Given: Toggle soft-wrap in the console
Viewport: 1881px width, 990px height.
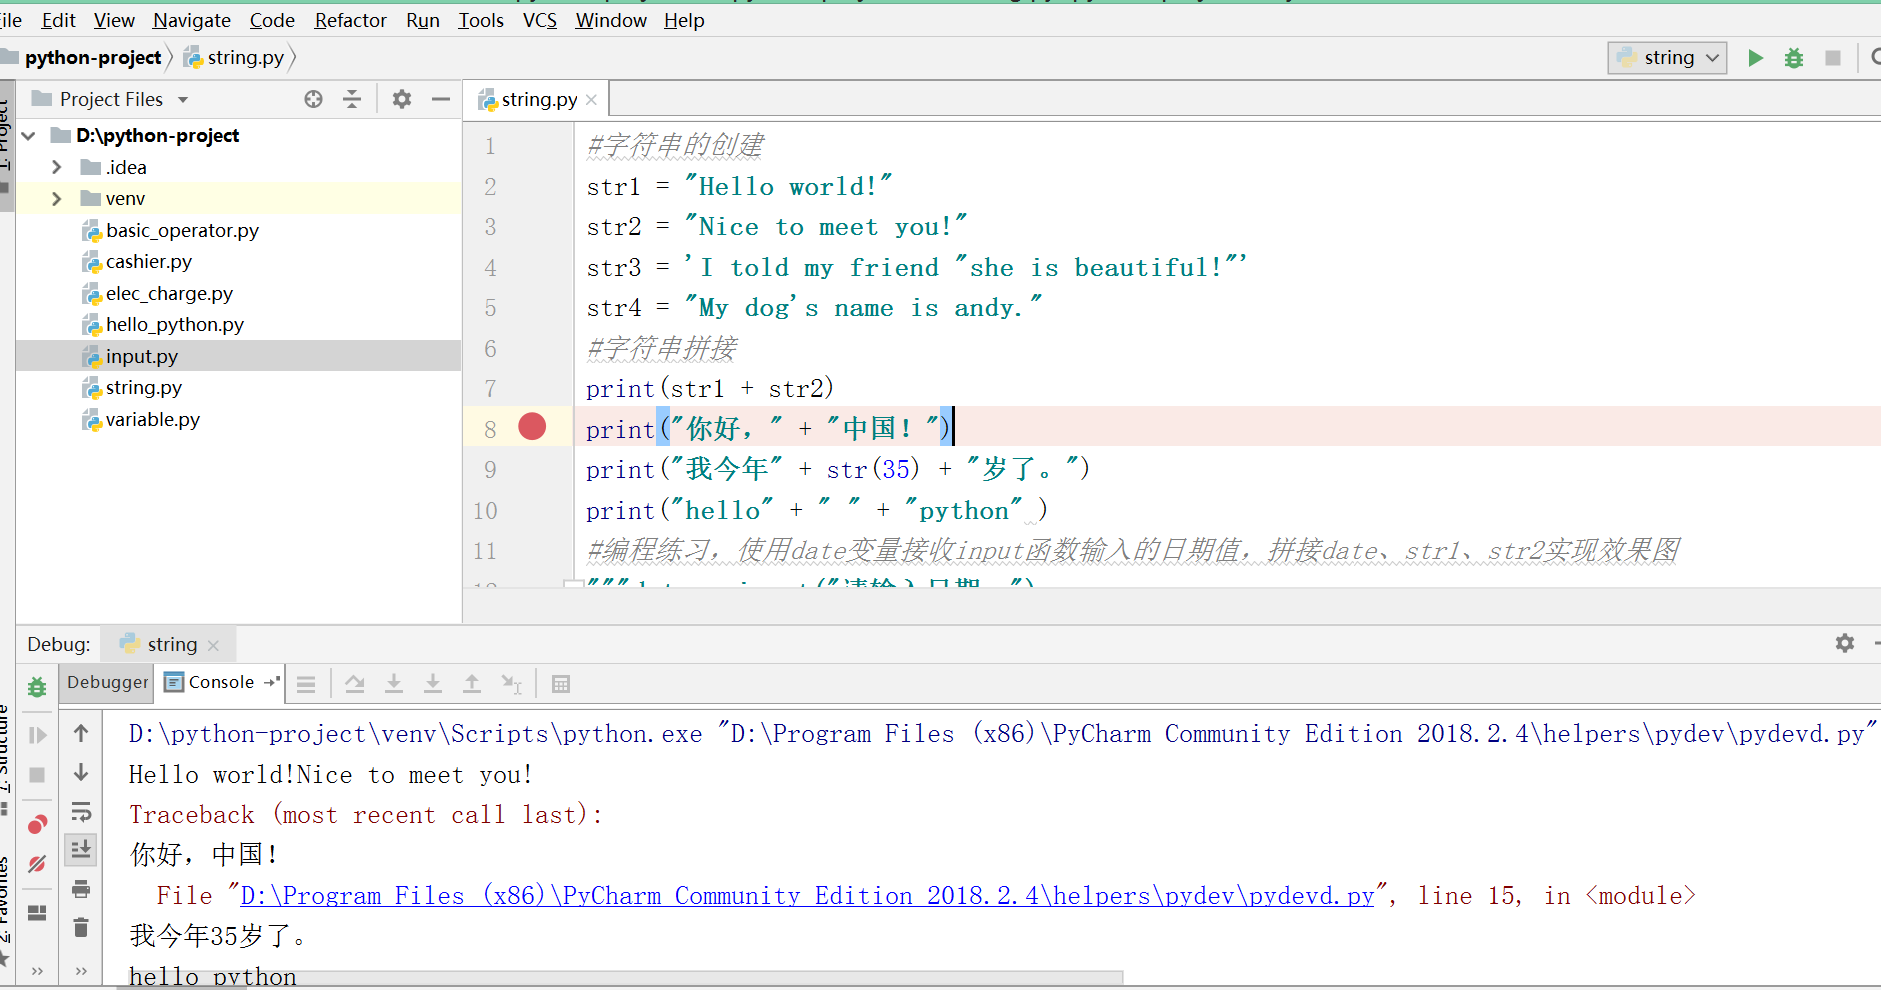Looking at the screenshot, I should tap(81, 811).
